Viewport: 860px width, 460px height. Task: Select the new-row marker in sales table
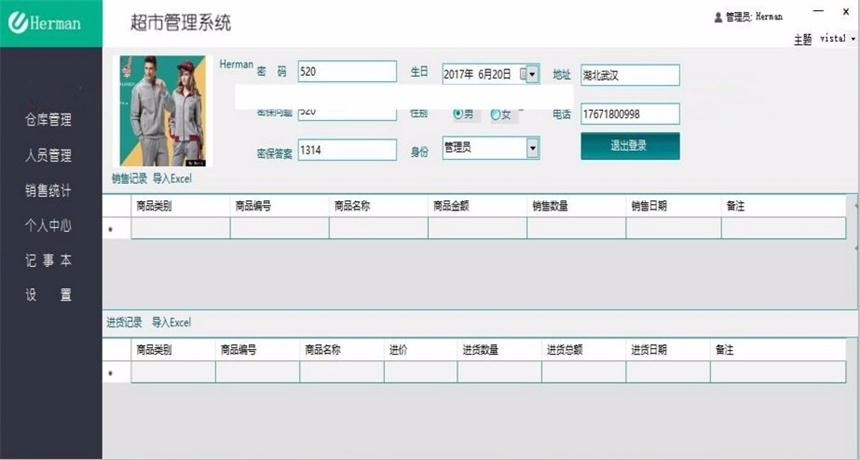coord(117,228)
